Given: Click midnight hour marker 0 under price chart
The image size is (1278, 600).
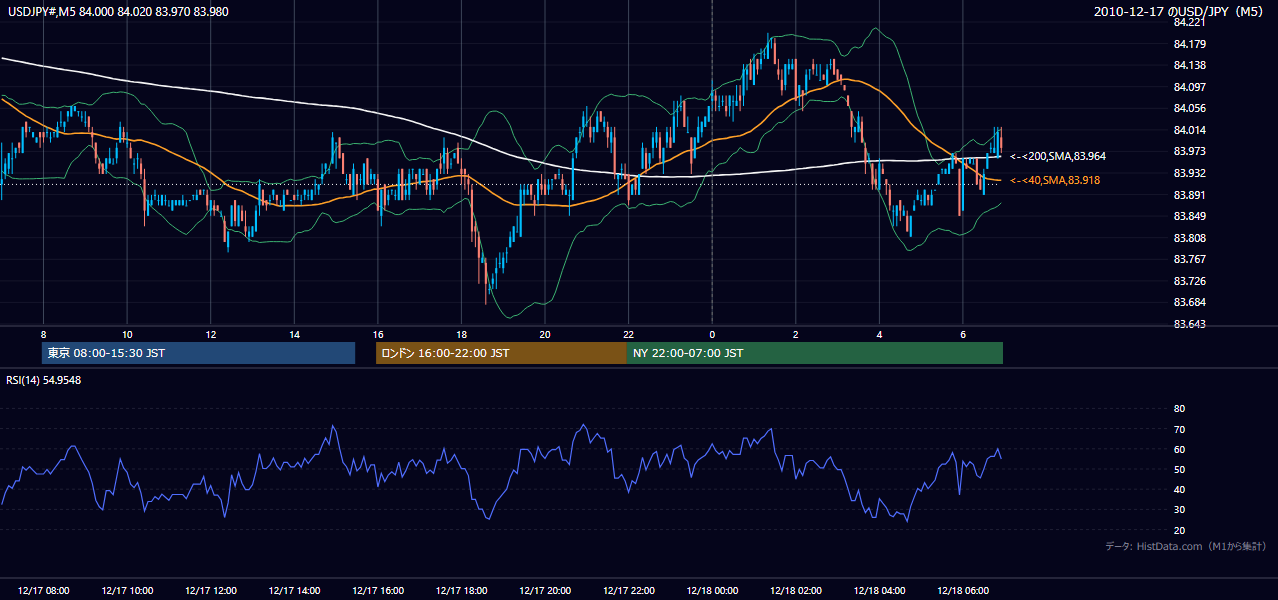Looking at the screenshot, I should pos(712,334).
